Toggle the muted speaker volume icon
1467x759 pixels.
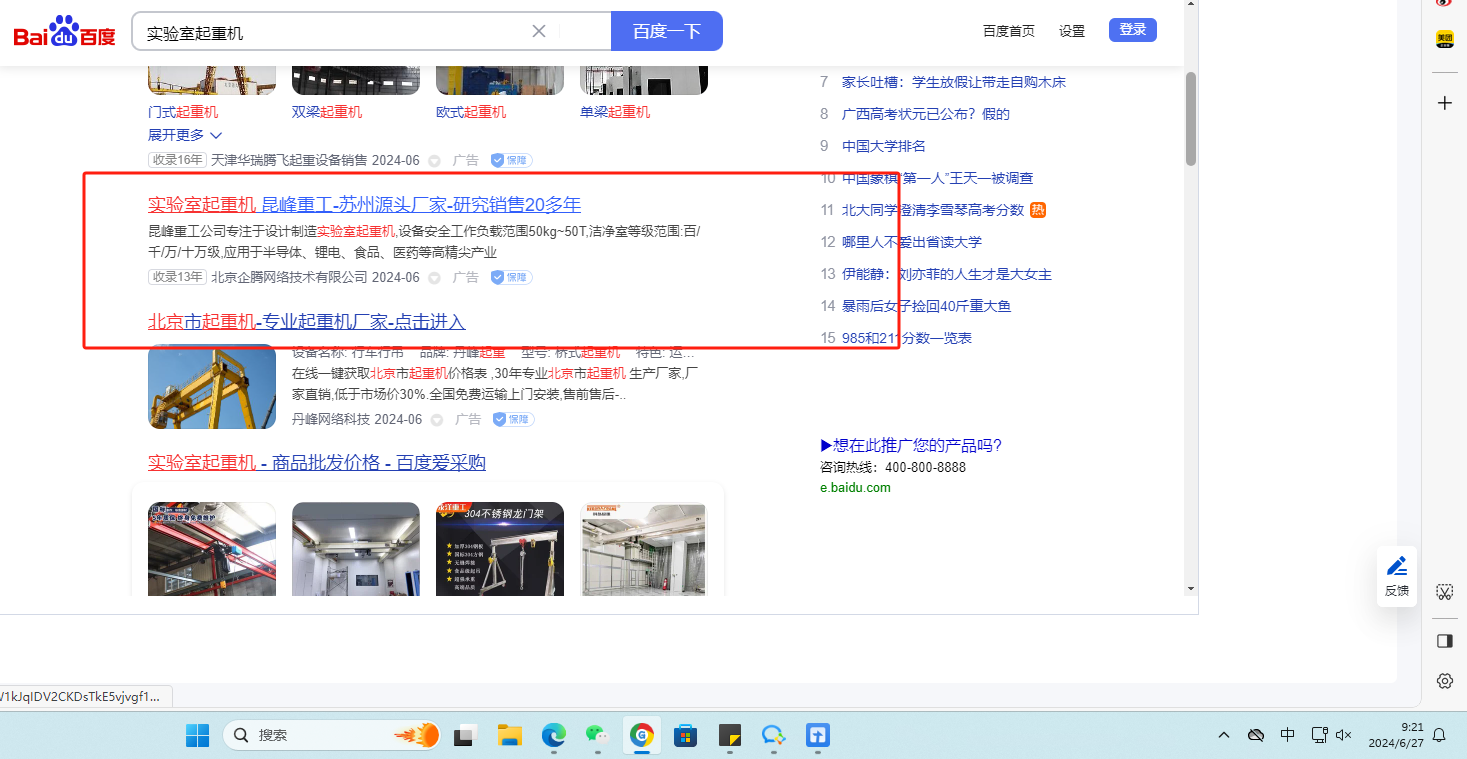pos(1344,735)
